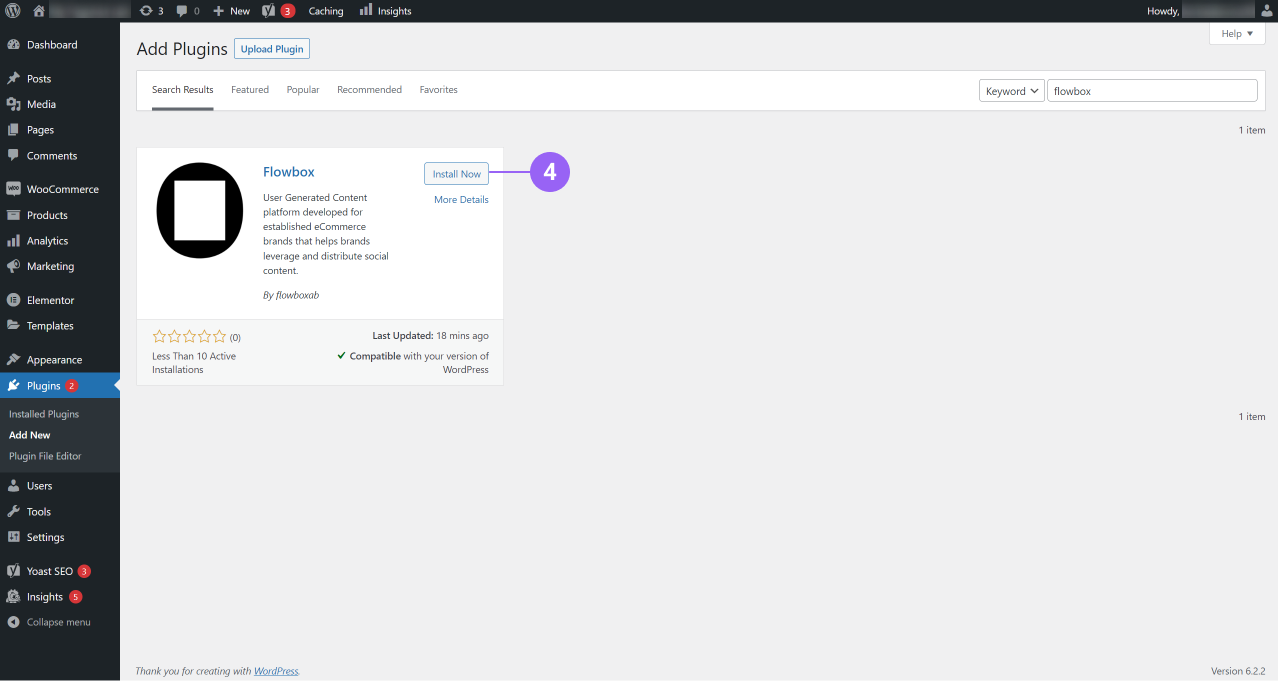Click the 'Version 6.2.2' footer text
The width and height of the screenshot is (1278, 681).
coord(1238,671)
